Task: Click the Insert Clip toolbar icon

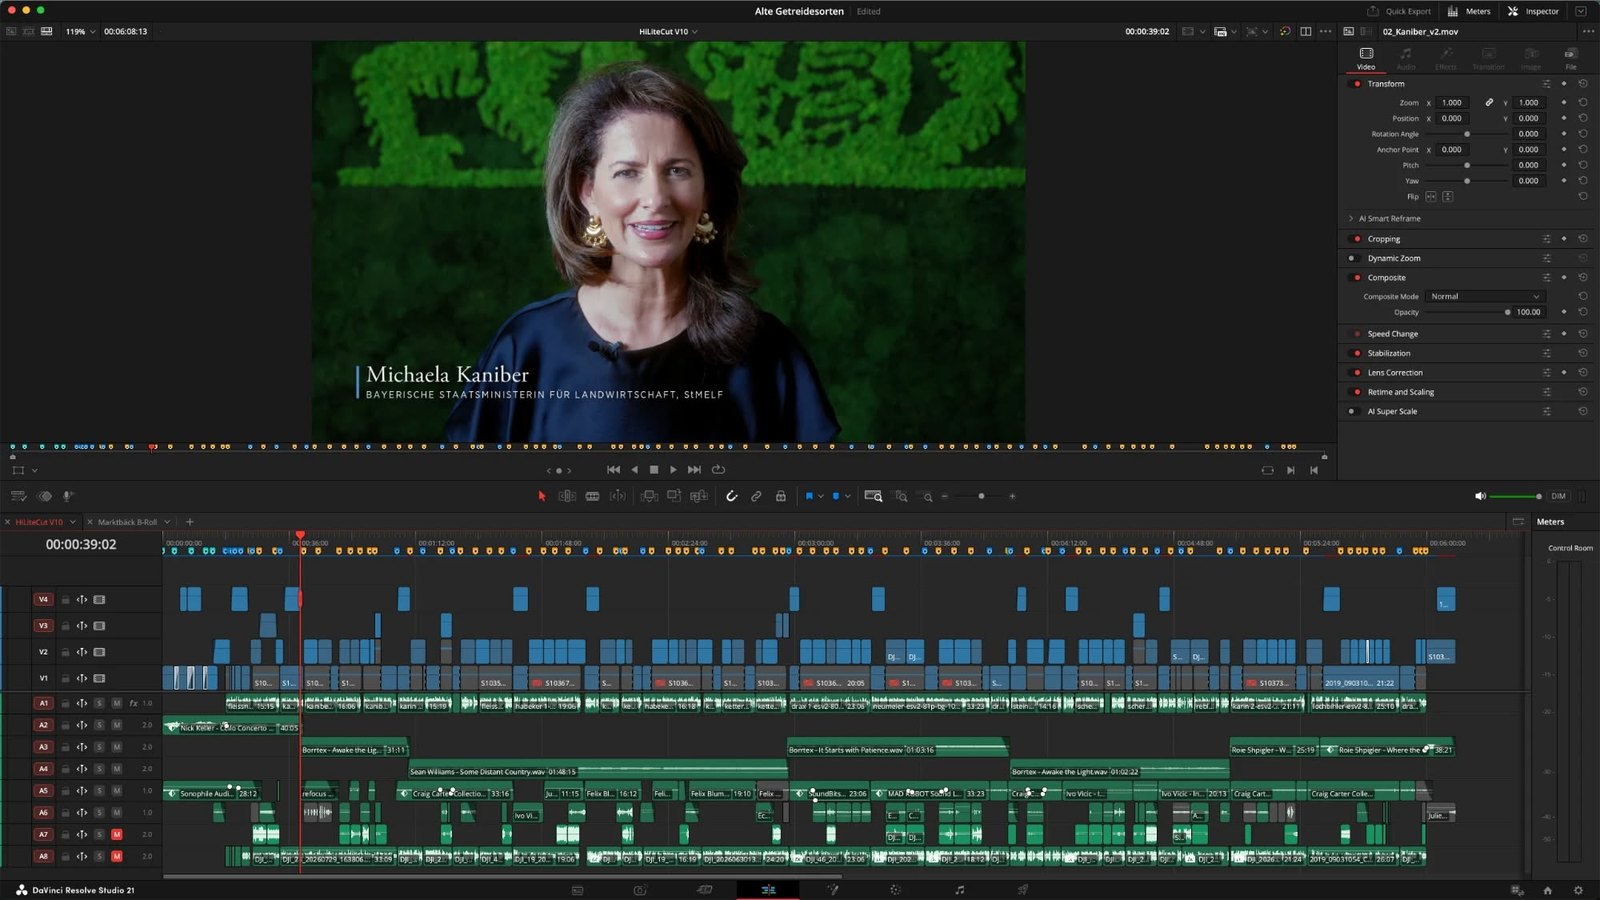Action: click(649, 496)
